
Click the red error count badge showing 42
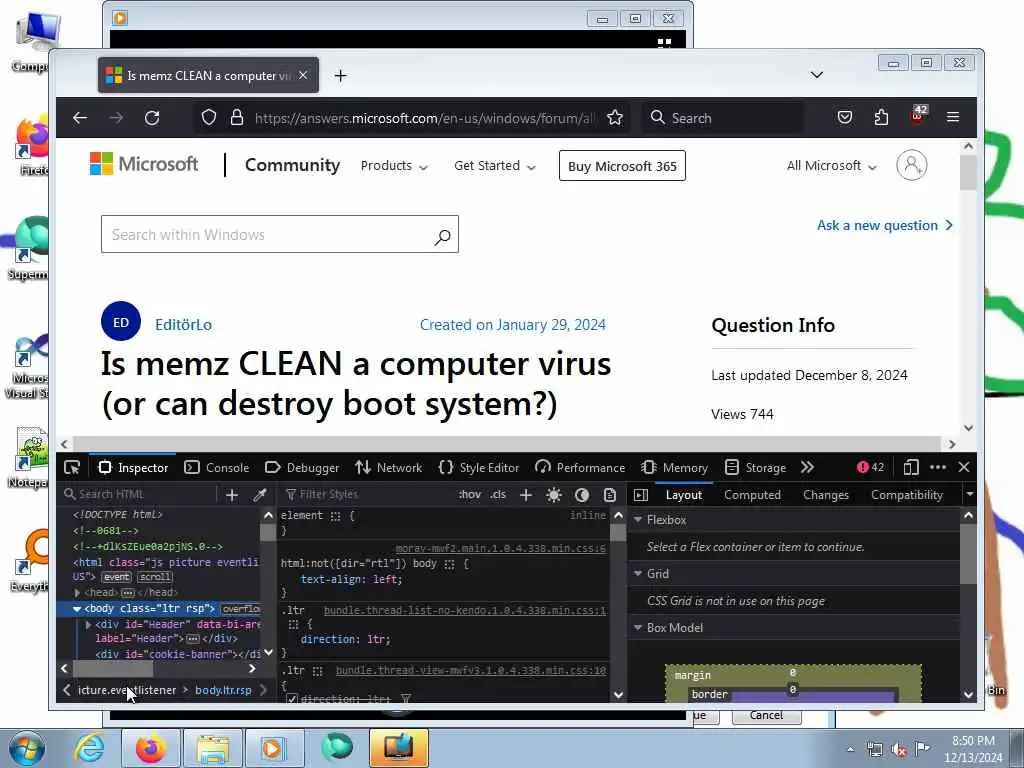(x=870, y=468)
